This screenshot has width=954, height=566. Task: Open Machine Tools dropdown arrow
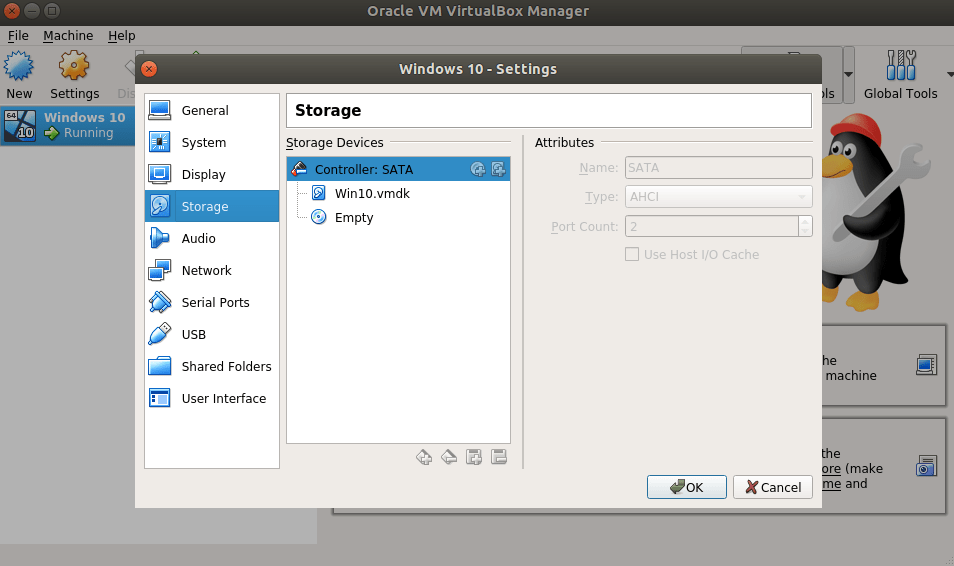coord(848,75)
